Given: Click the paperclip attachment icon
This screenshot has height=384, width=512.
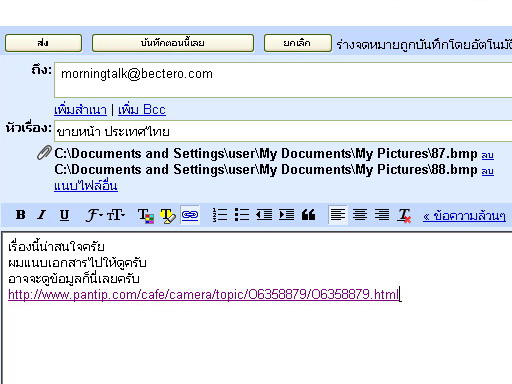Looking at the screenshot, I should point(44,153).
